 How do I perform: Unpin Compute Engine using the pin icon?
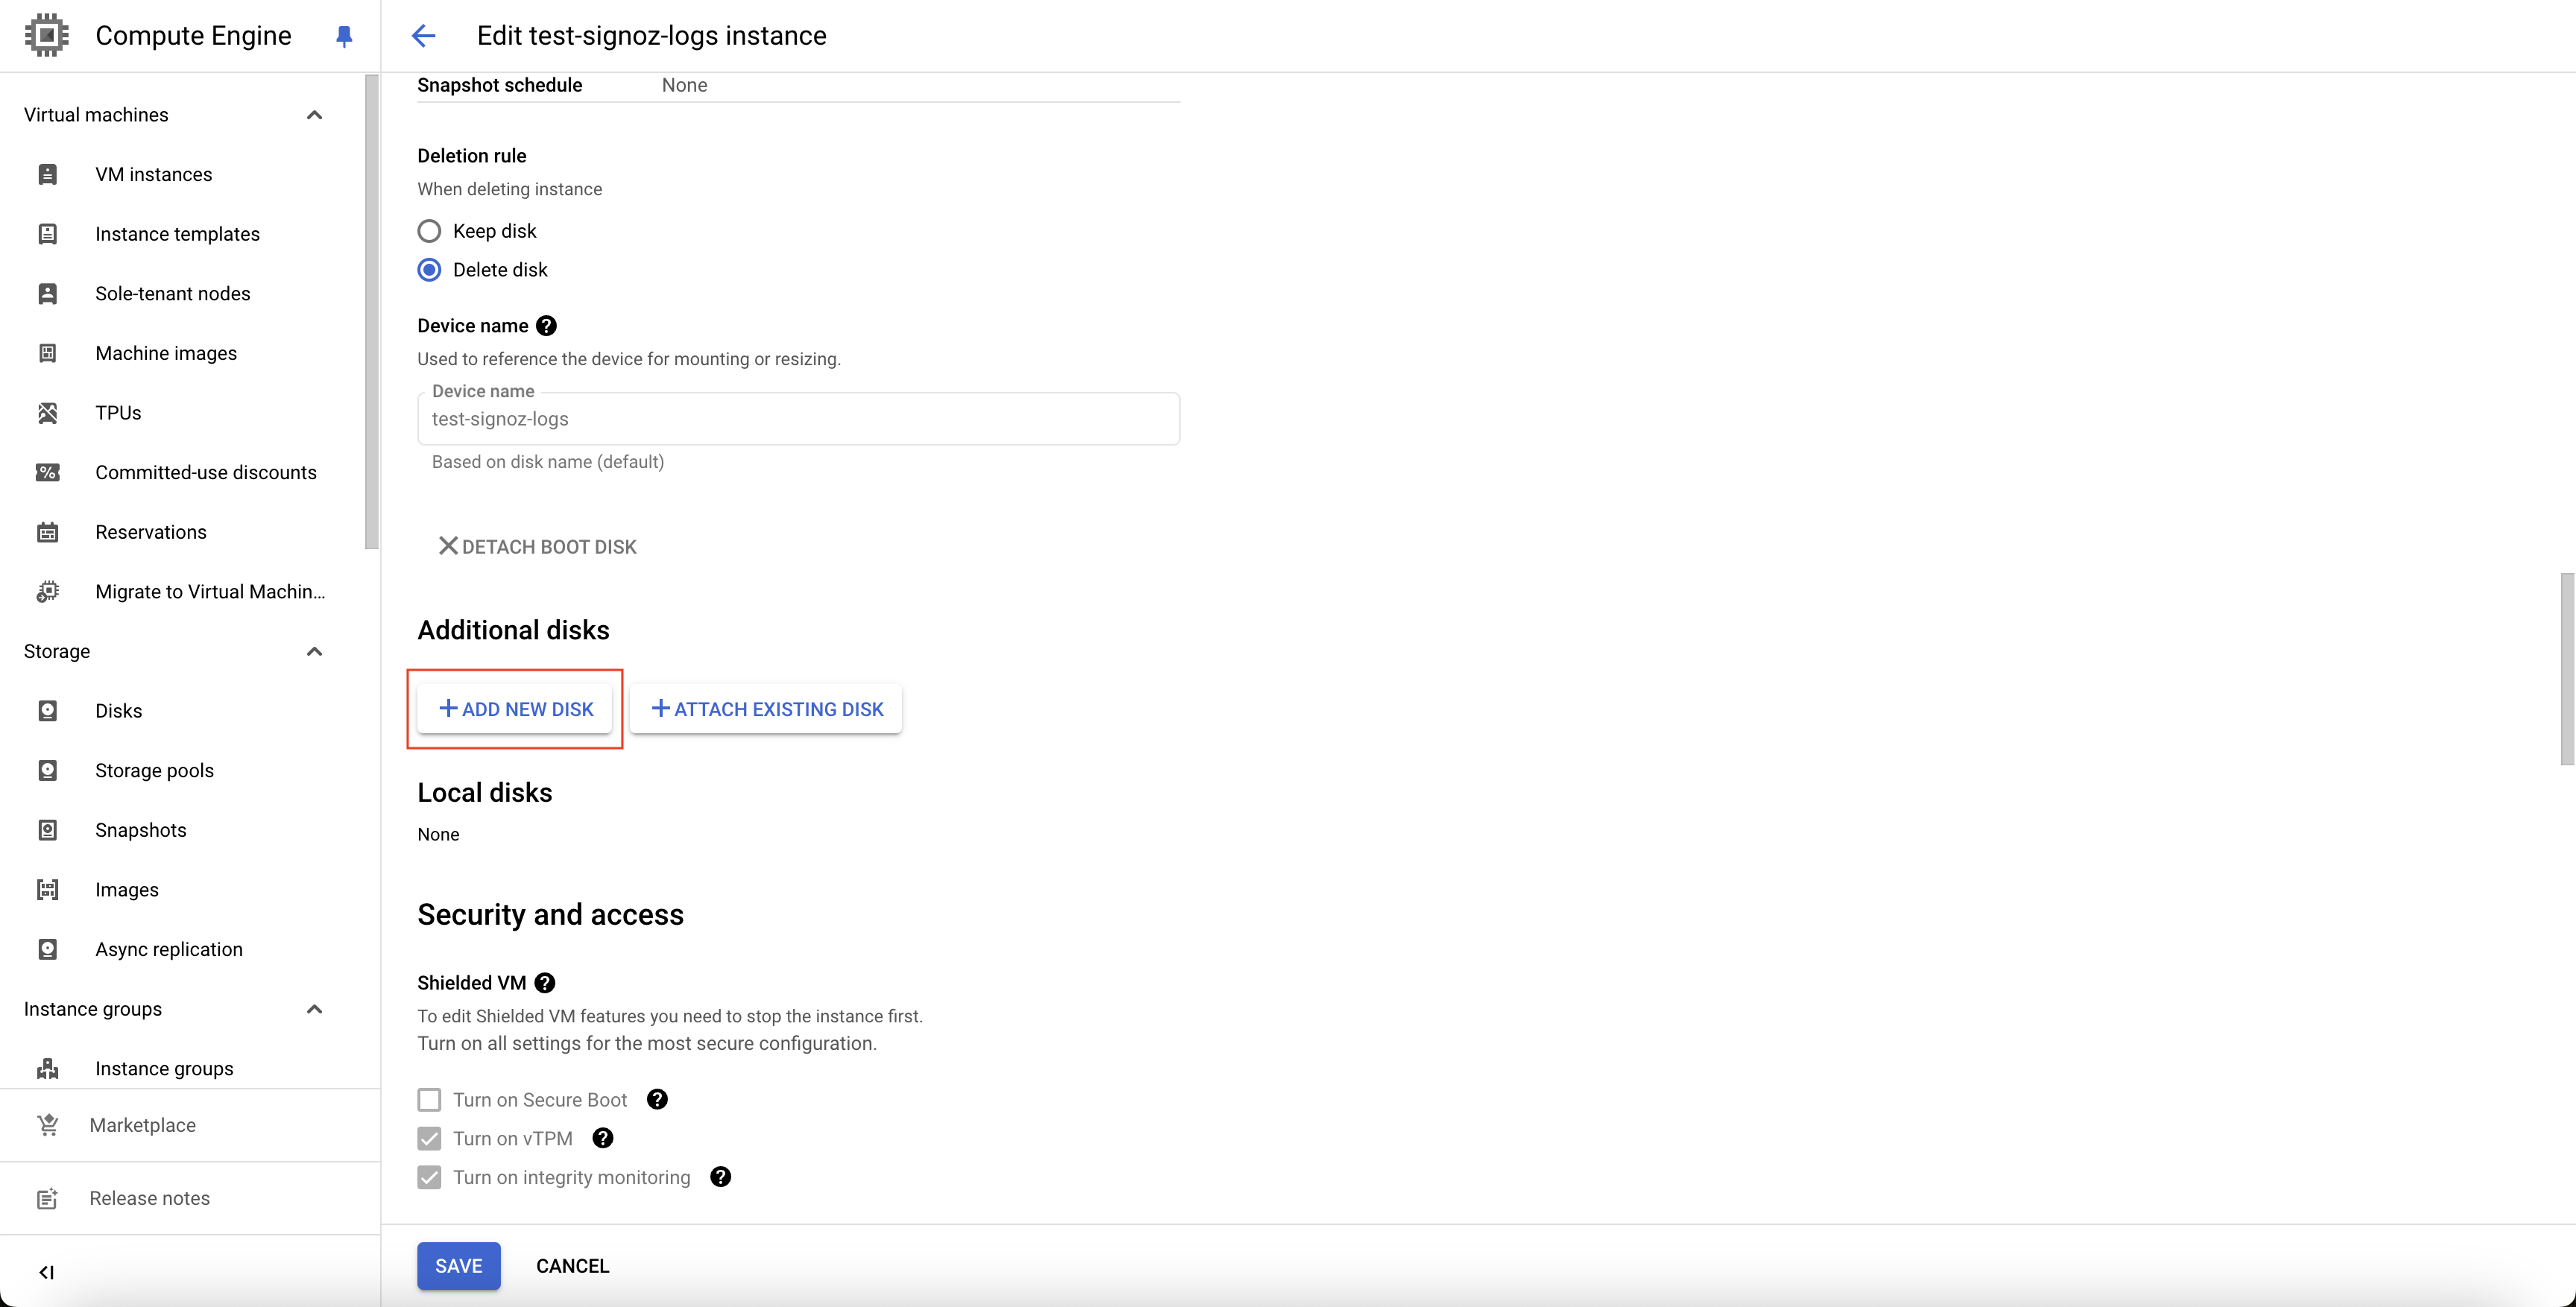click(x=344, y=36)
